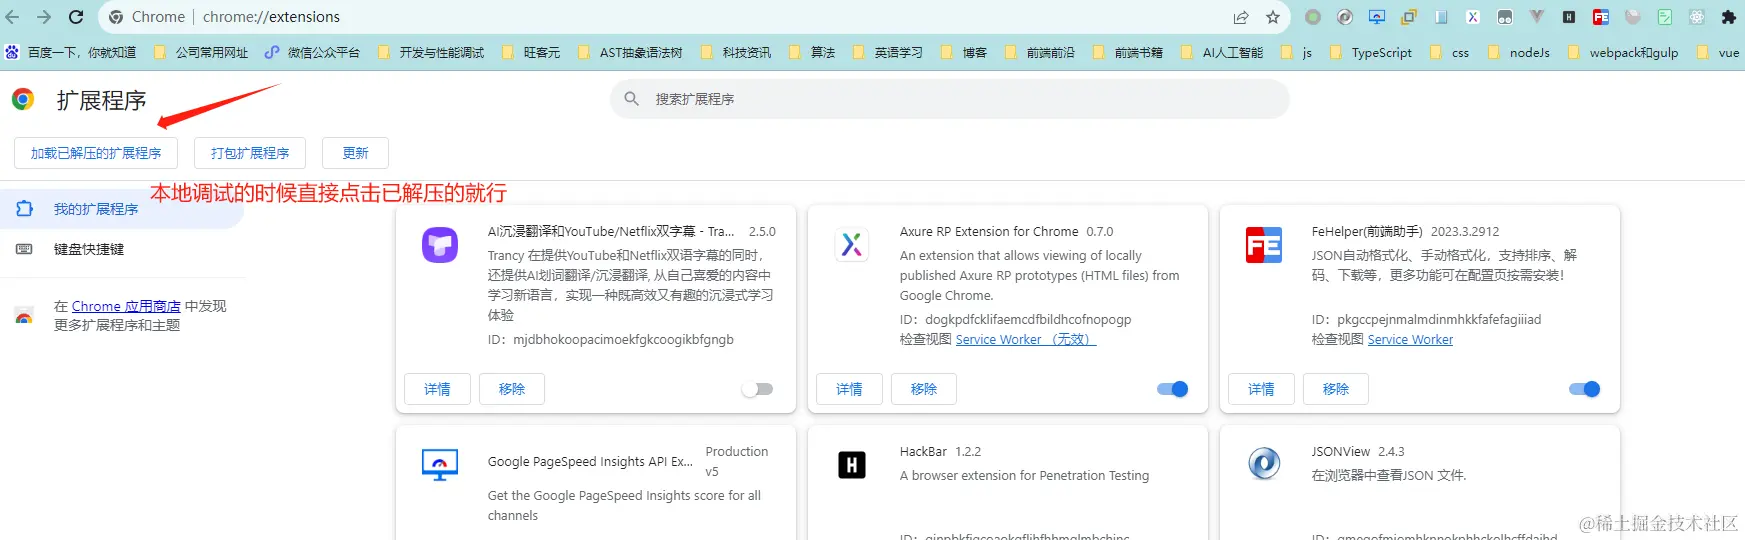Expand the nodeJs bookmark folder
Viewport: 1745px width, 540px height.
[1519, 52]
